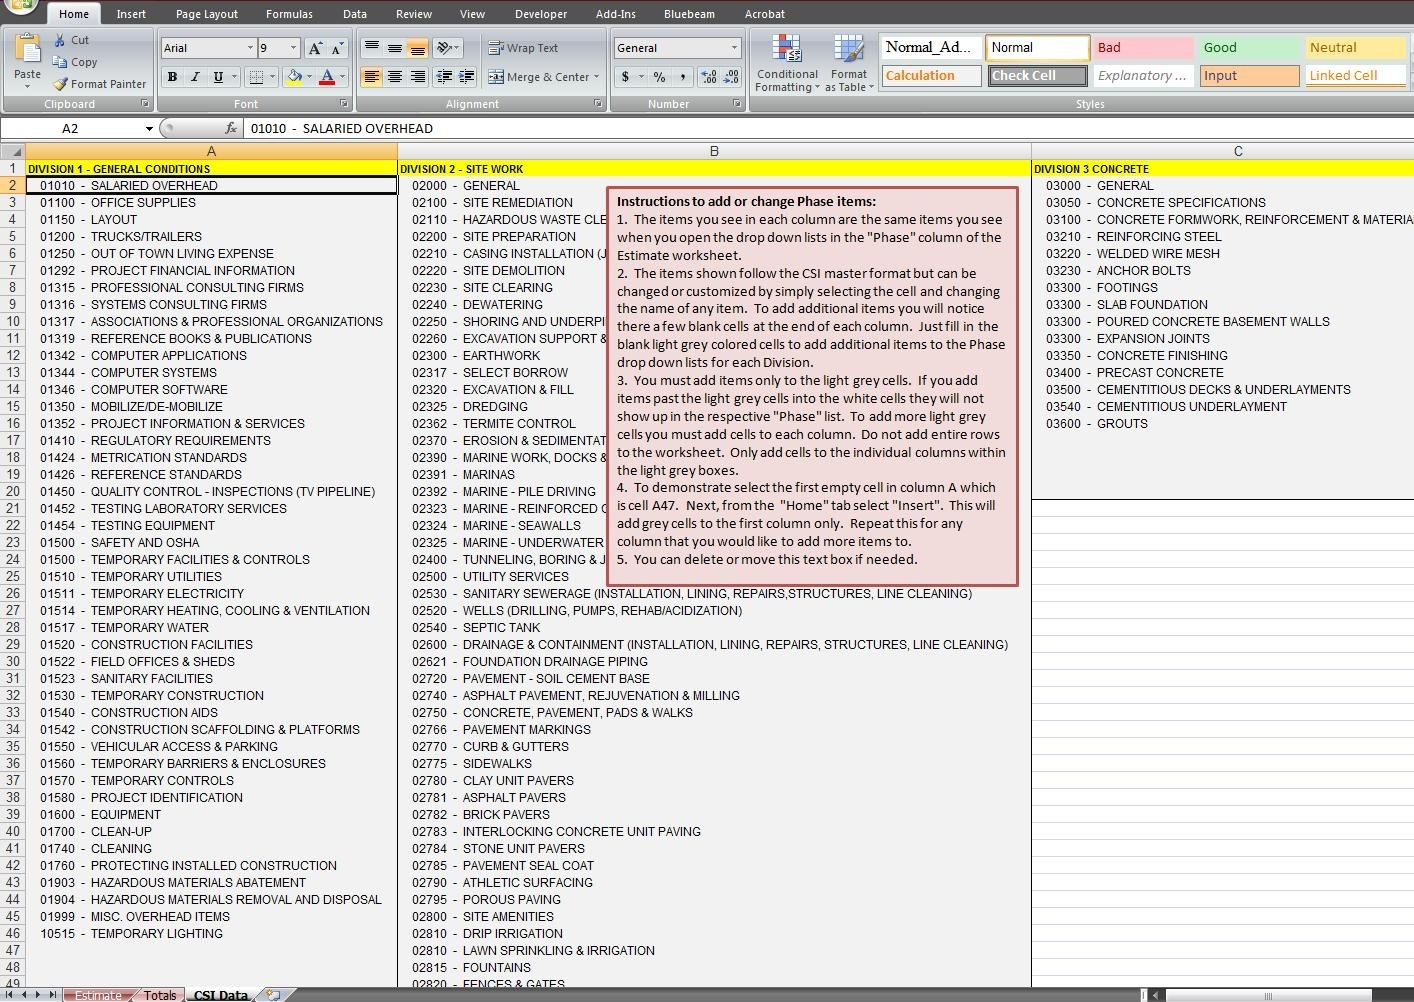Switch to the Formulas ribbon tab

(289, 13)
